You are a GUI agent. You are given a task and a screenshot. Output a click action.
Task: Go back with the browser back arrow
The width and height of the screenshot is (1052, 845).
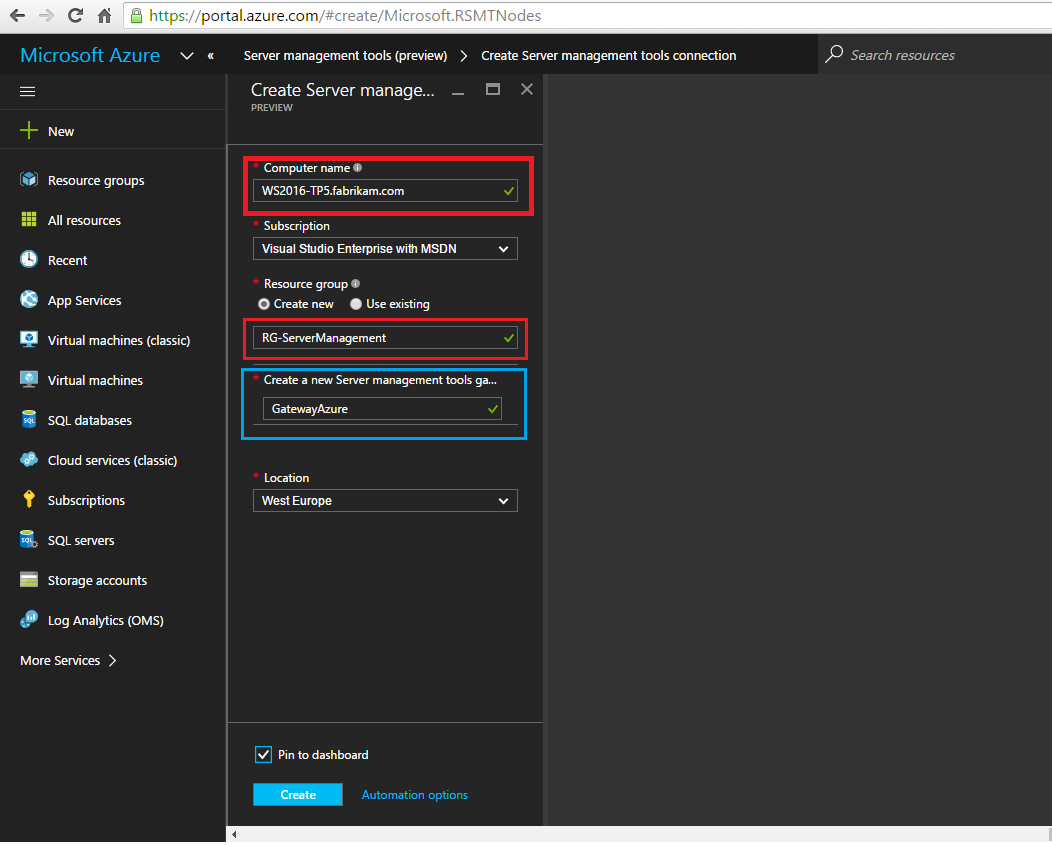(x=17, y=15)
